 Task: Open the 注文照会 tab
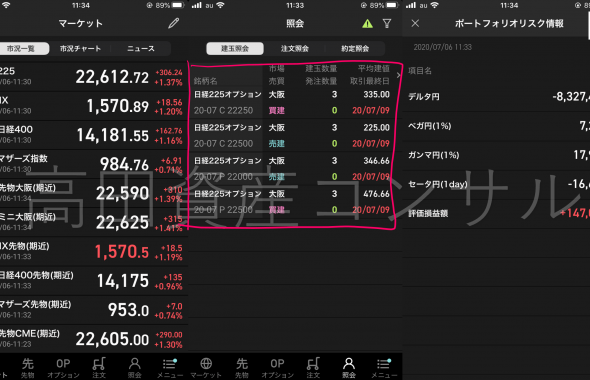click(x=295, y=49)
